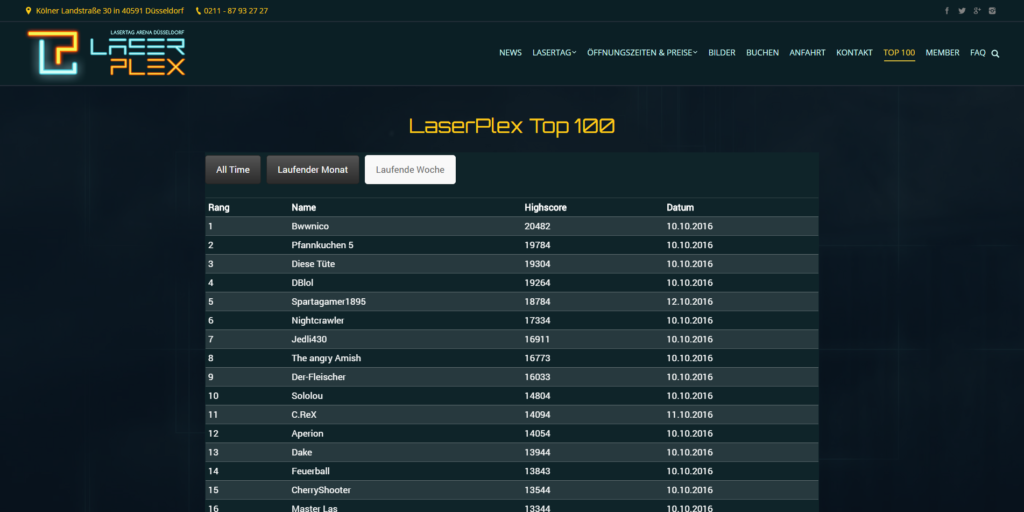
Task: Open the Member page
Action: pos(942,53)
